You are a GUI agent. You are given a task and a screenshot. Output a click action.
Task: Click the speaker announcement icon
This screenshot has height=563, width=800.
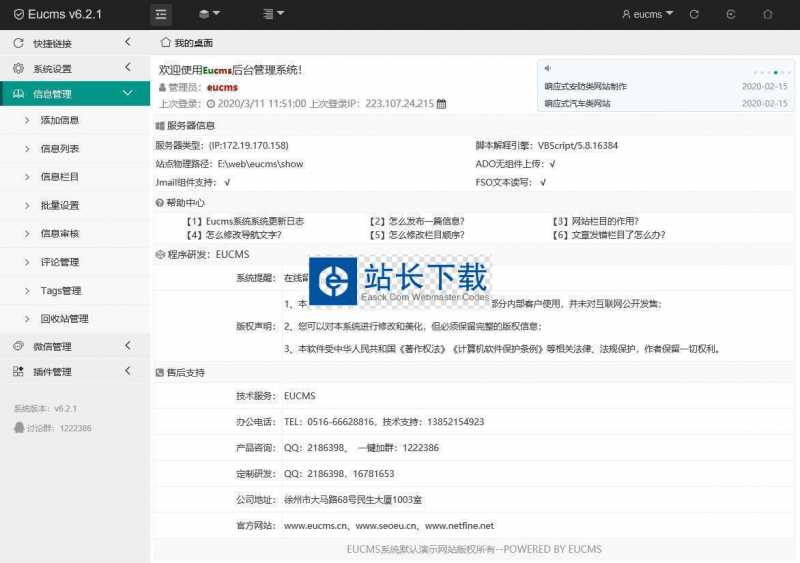(548, 69)
